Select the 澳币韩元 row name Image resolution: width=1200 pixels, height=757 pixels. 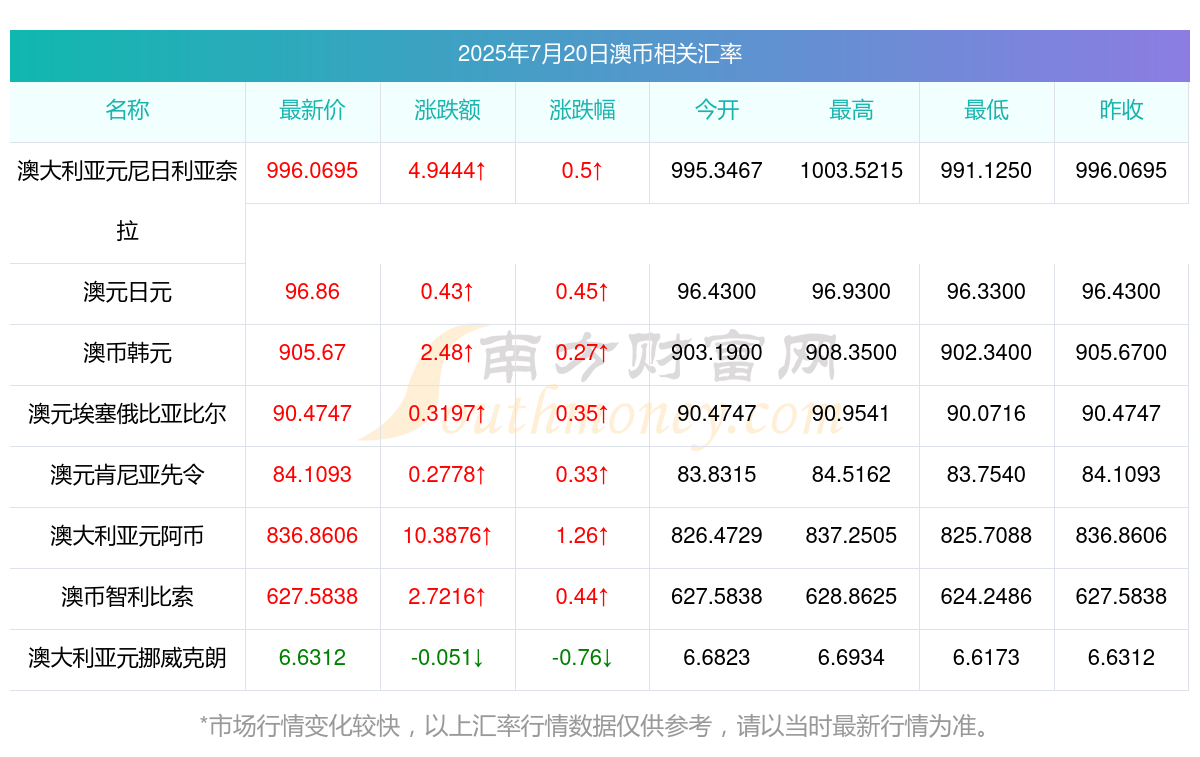tap(128, 353)
